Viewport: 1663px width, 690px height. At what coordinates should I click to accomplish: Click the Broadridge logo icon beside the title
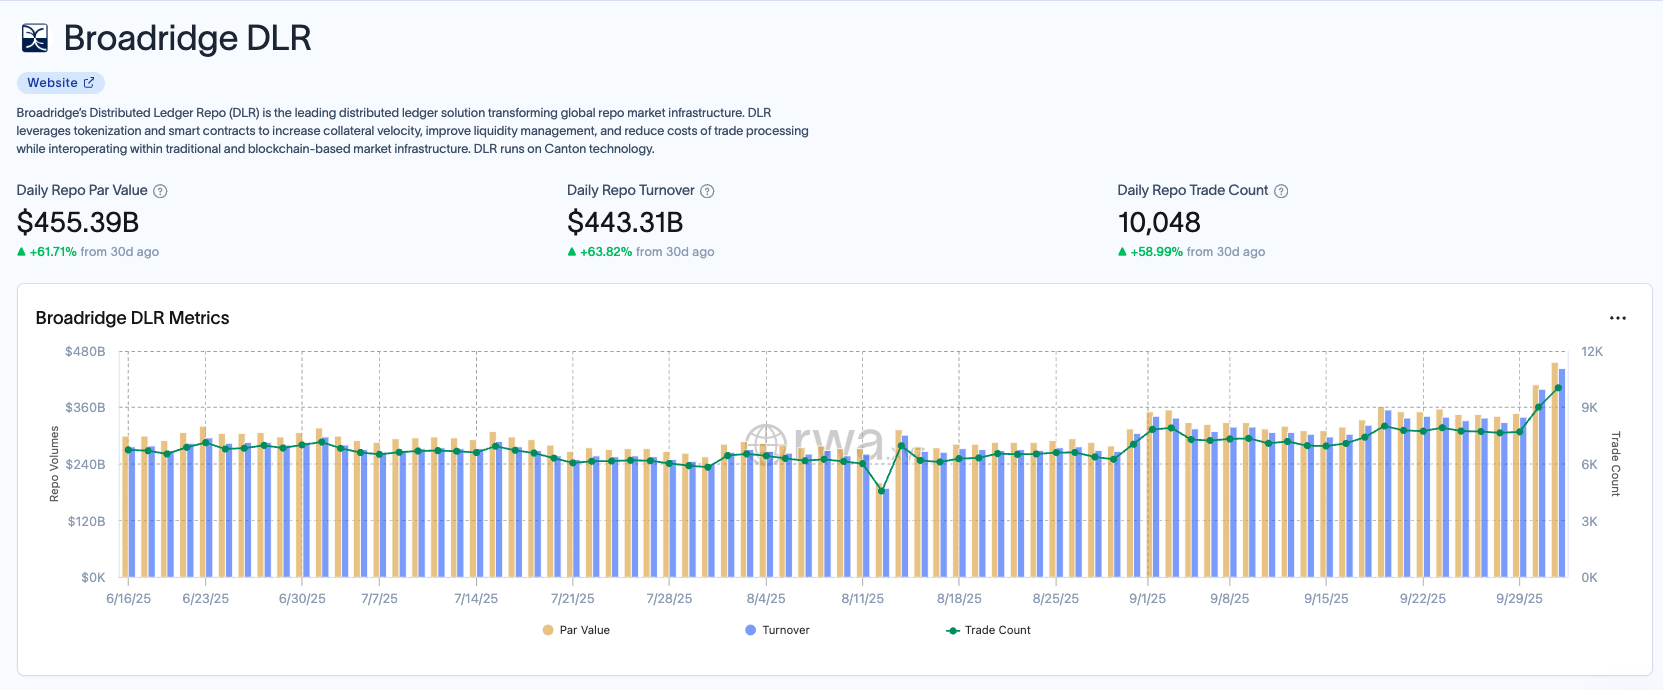click(x=35, y=38)
